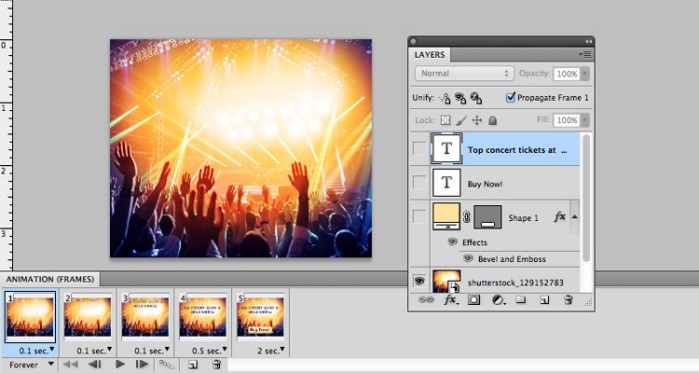699x373 pixels.
Task: Open the Normal blend mode dropdown
Action: coord(464,74)
